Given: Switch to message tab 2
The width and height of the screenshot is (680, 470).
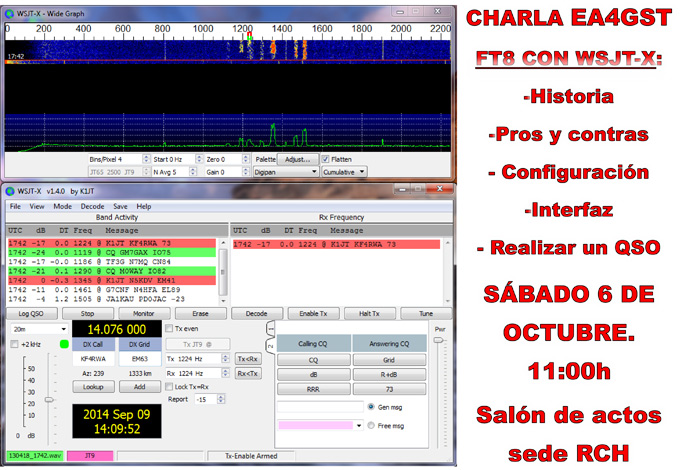Looking at the screenshot, I should pyautogui.click(x=270, y=346).
